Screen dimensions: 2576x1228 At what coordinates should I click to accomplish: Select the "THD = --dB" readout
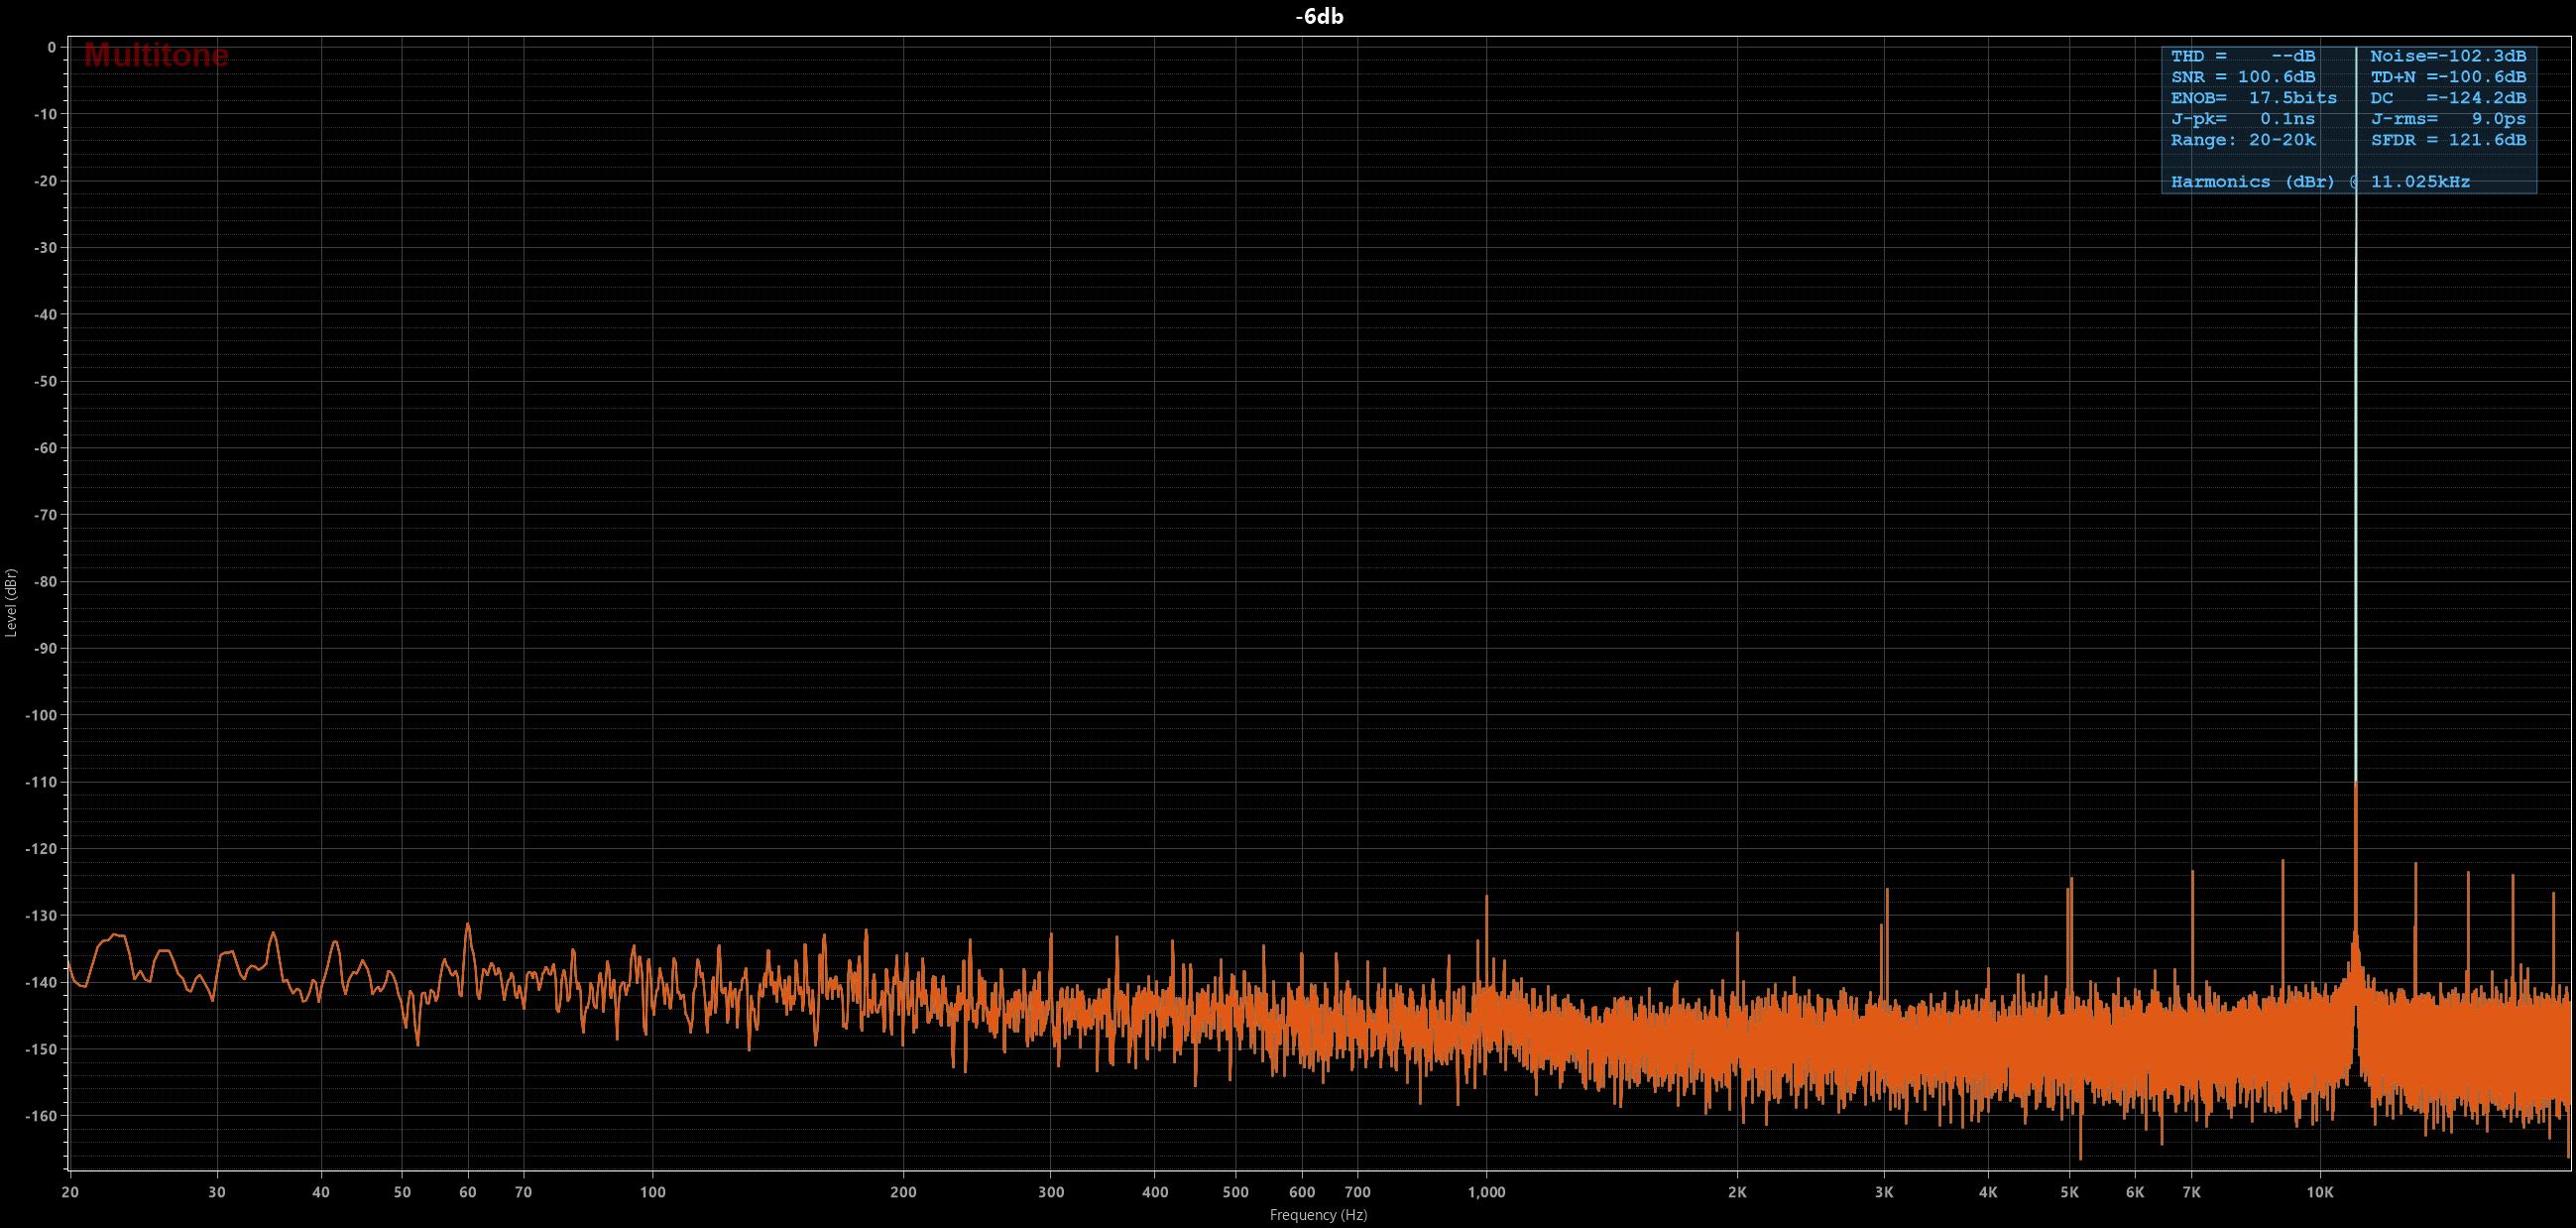tap(2243, 56)
